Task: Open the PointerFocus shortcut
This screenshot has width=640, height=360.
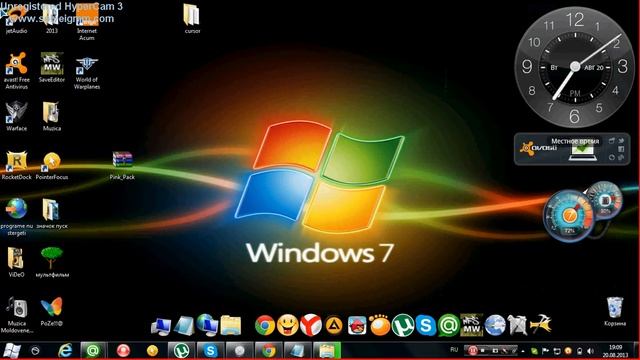Action: [51, 165]
